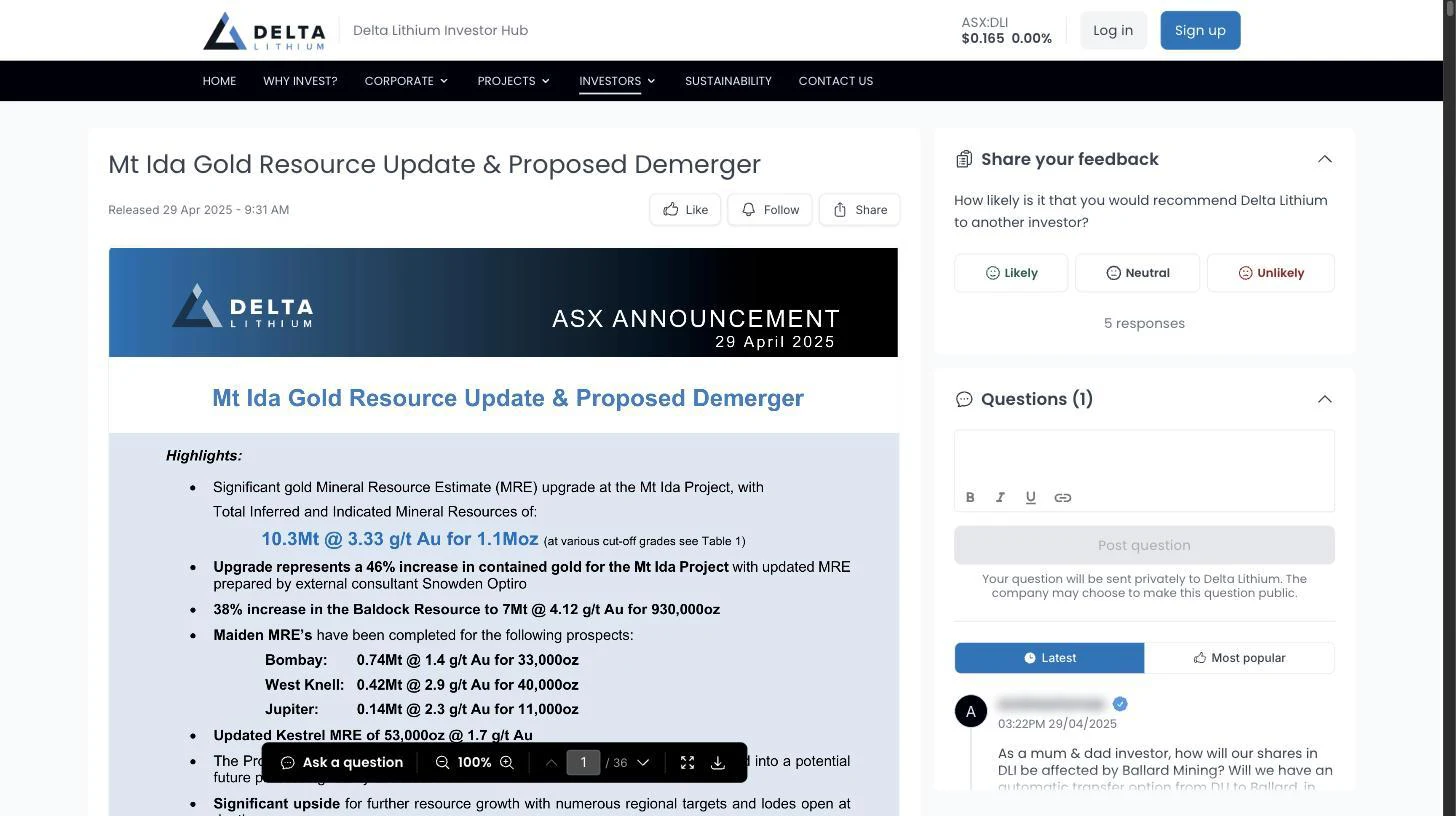The image size is (1456, 816).
Task: Go to previous PDF page
Action: tap(551, 762)
